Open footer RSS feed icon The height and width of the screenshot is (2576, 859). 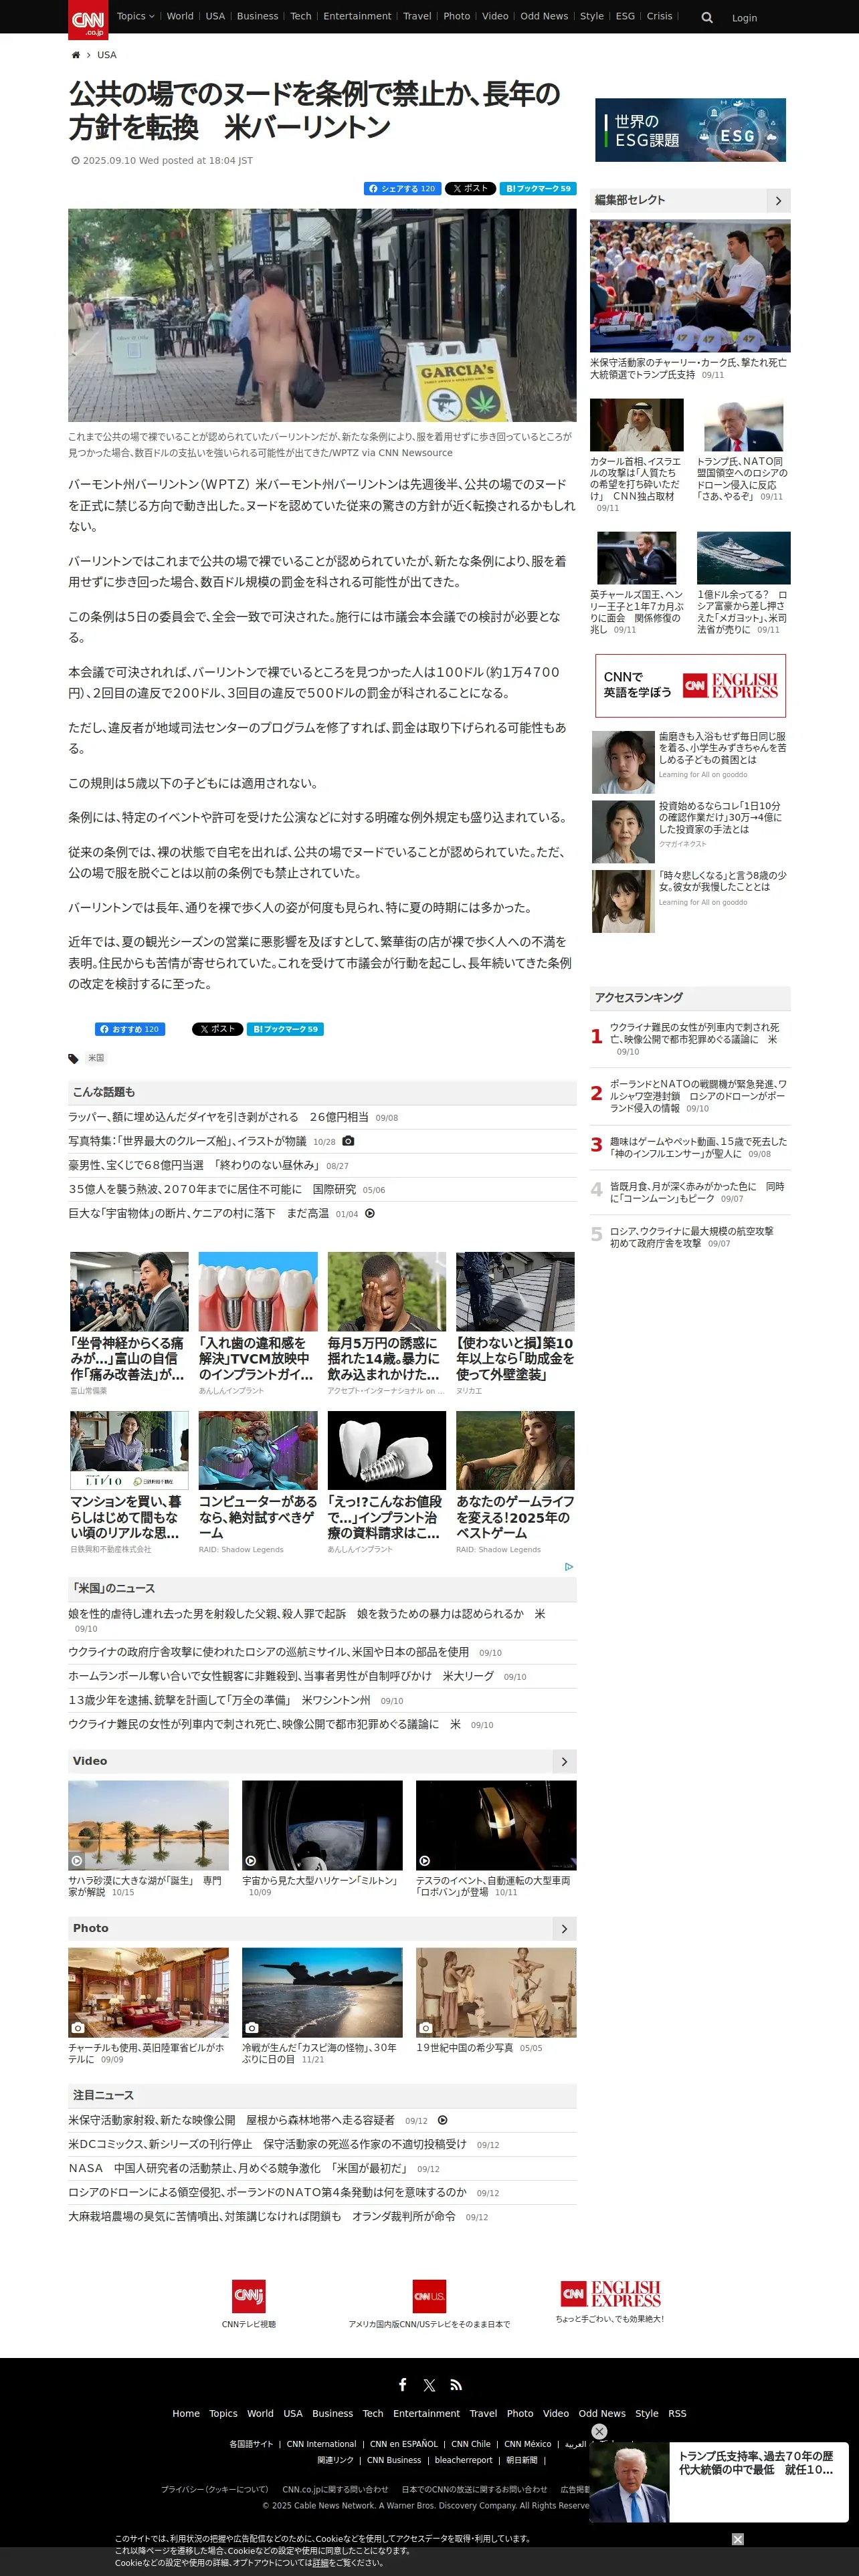456,2385
